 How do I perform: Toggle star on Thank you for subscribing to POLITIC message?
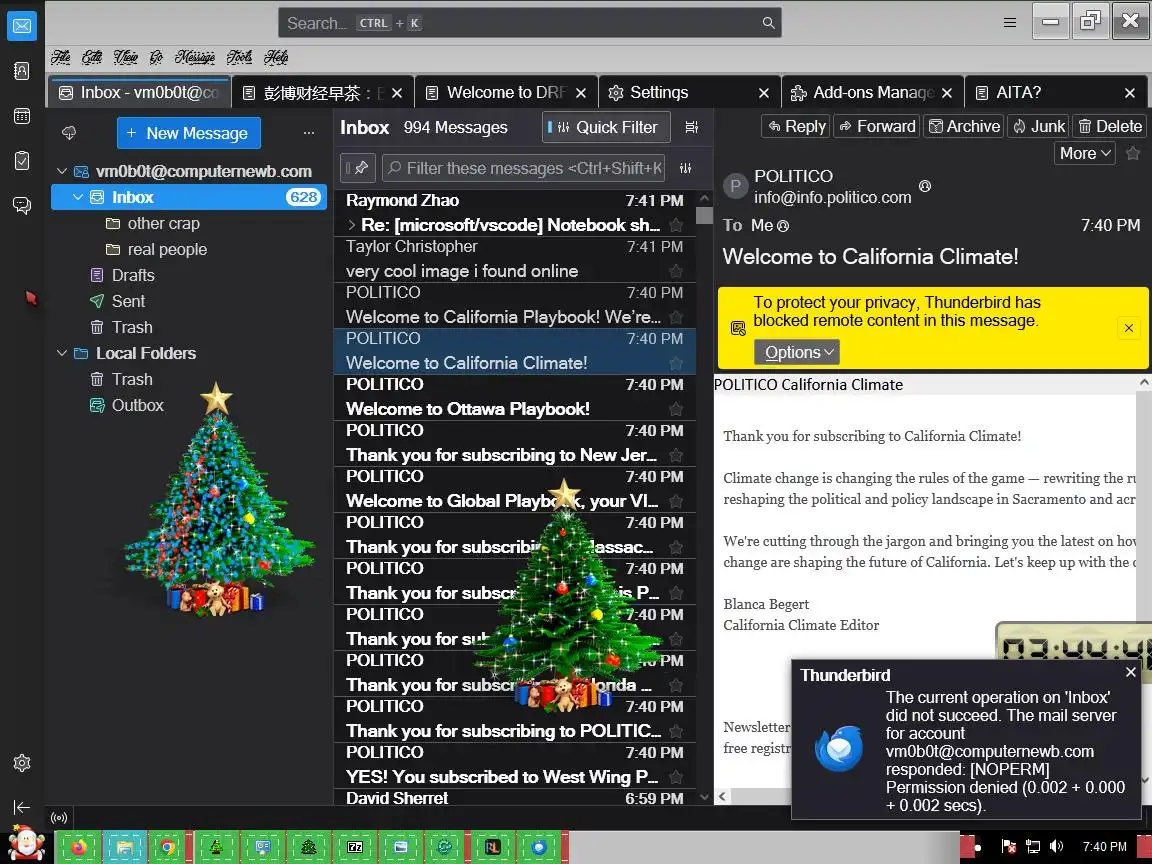coord(676,731)
